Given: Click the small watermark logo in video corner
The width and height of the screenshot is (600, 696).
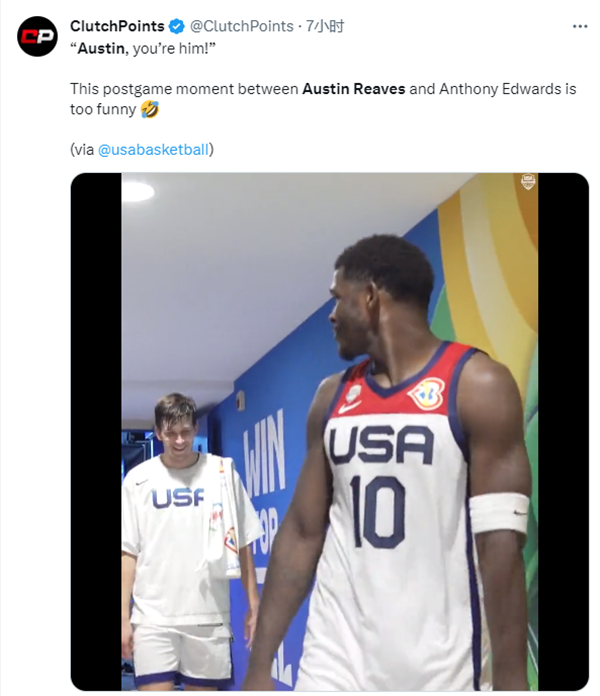Looking at the screenshot, I should 528,182.
